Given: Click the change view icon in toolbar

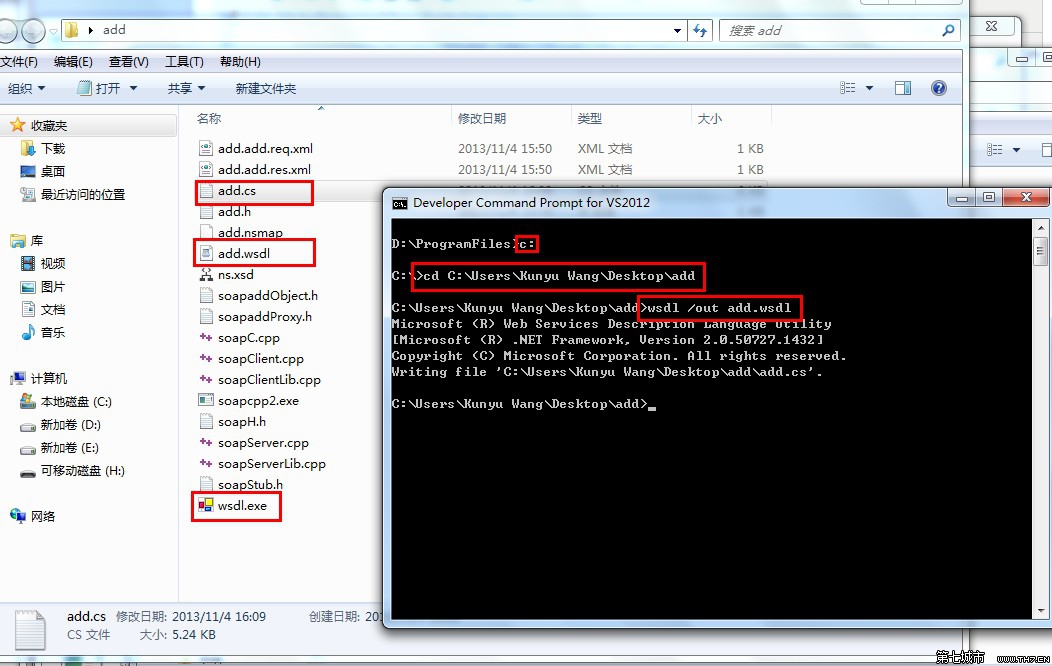Looking at the screenshot, I should (847, 88).
